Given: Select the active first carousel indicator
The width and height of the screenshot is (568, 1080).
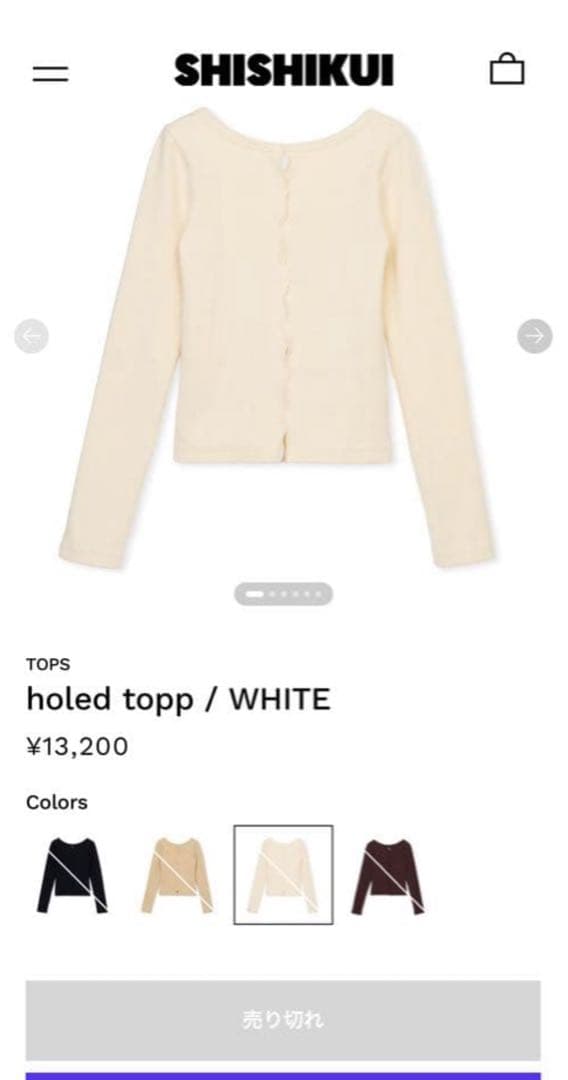Looking at the screenshot, I should 254,594.
